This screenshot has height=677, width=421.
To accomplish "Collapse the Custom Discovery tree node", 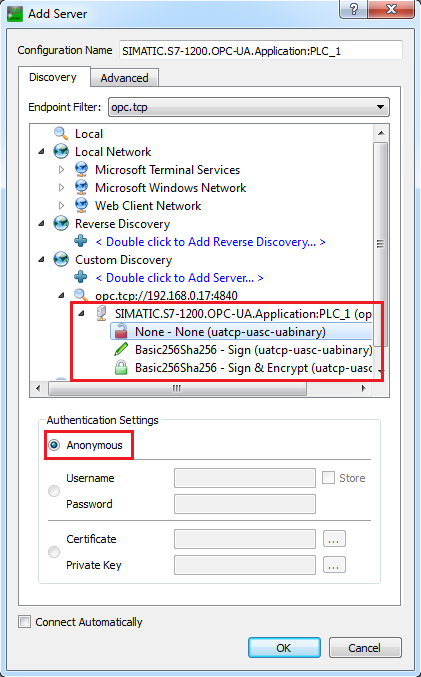I will tap(41, 259).
